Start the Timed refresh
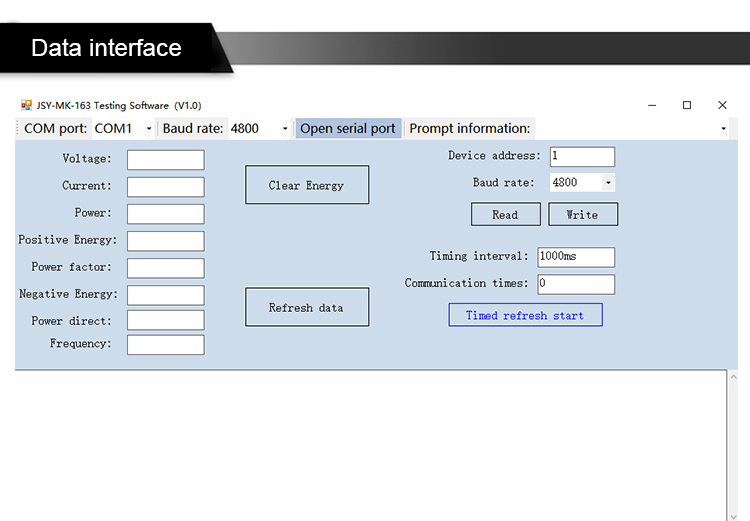 (x=525, y=315)
